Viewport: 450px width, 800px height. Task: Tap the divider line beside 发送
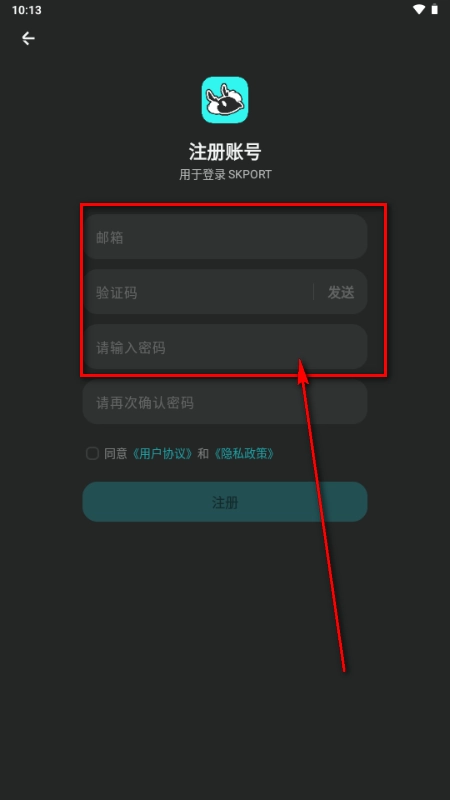coord(313,292)
